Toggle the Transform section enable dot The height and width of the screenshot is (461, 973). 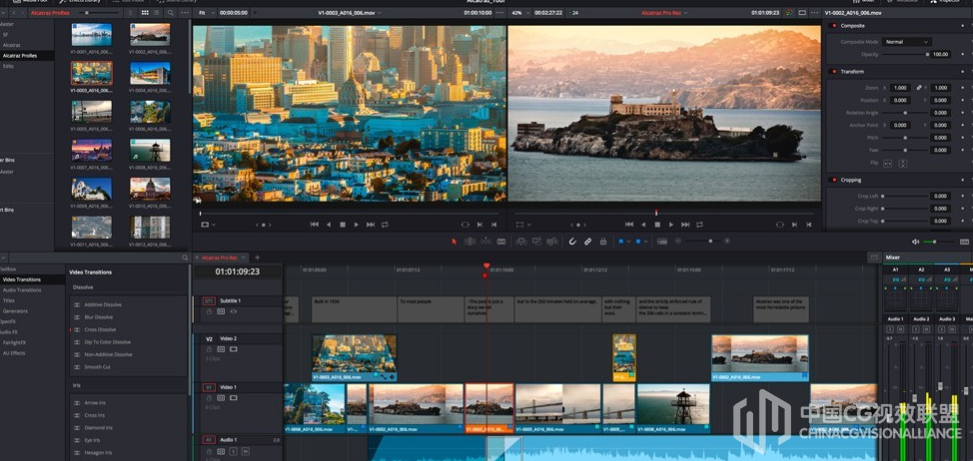pos(833,72)
